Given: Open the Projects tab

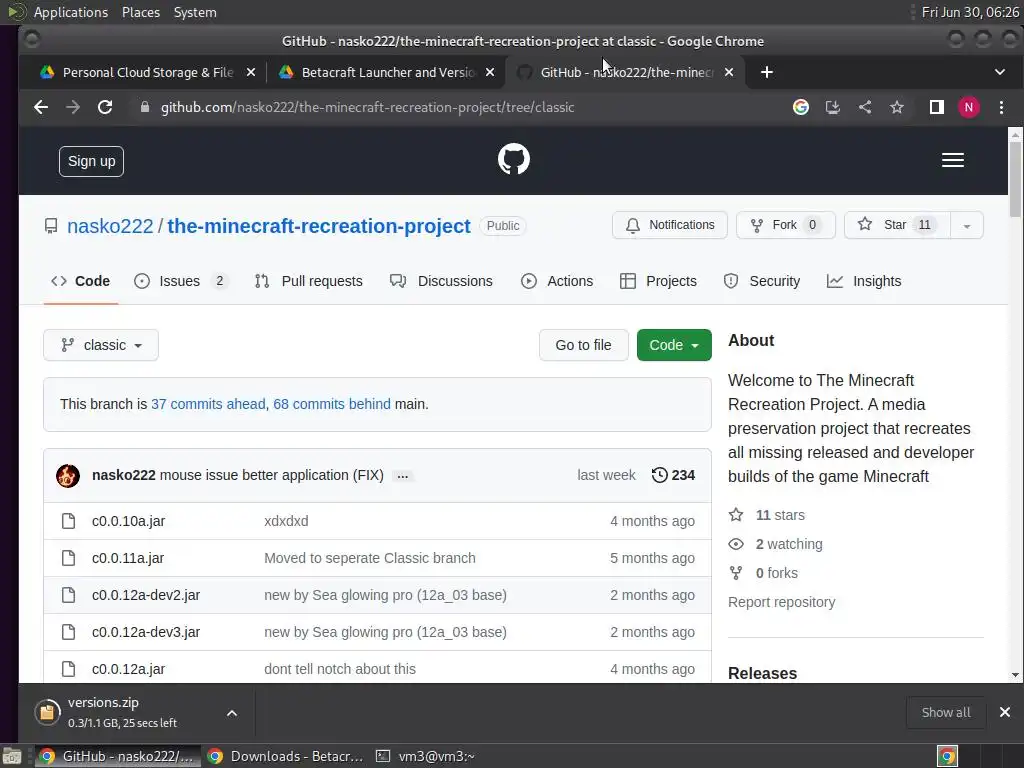Looking at the screenshot, I should point(658,281).
